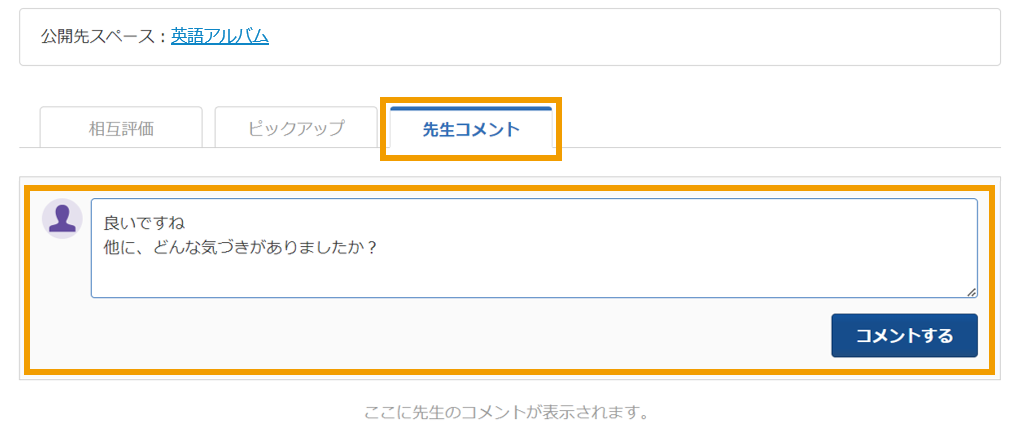Place cursor on the 良いですね line

(145, 224)
